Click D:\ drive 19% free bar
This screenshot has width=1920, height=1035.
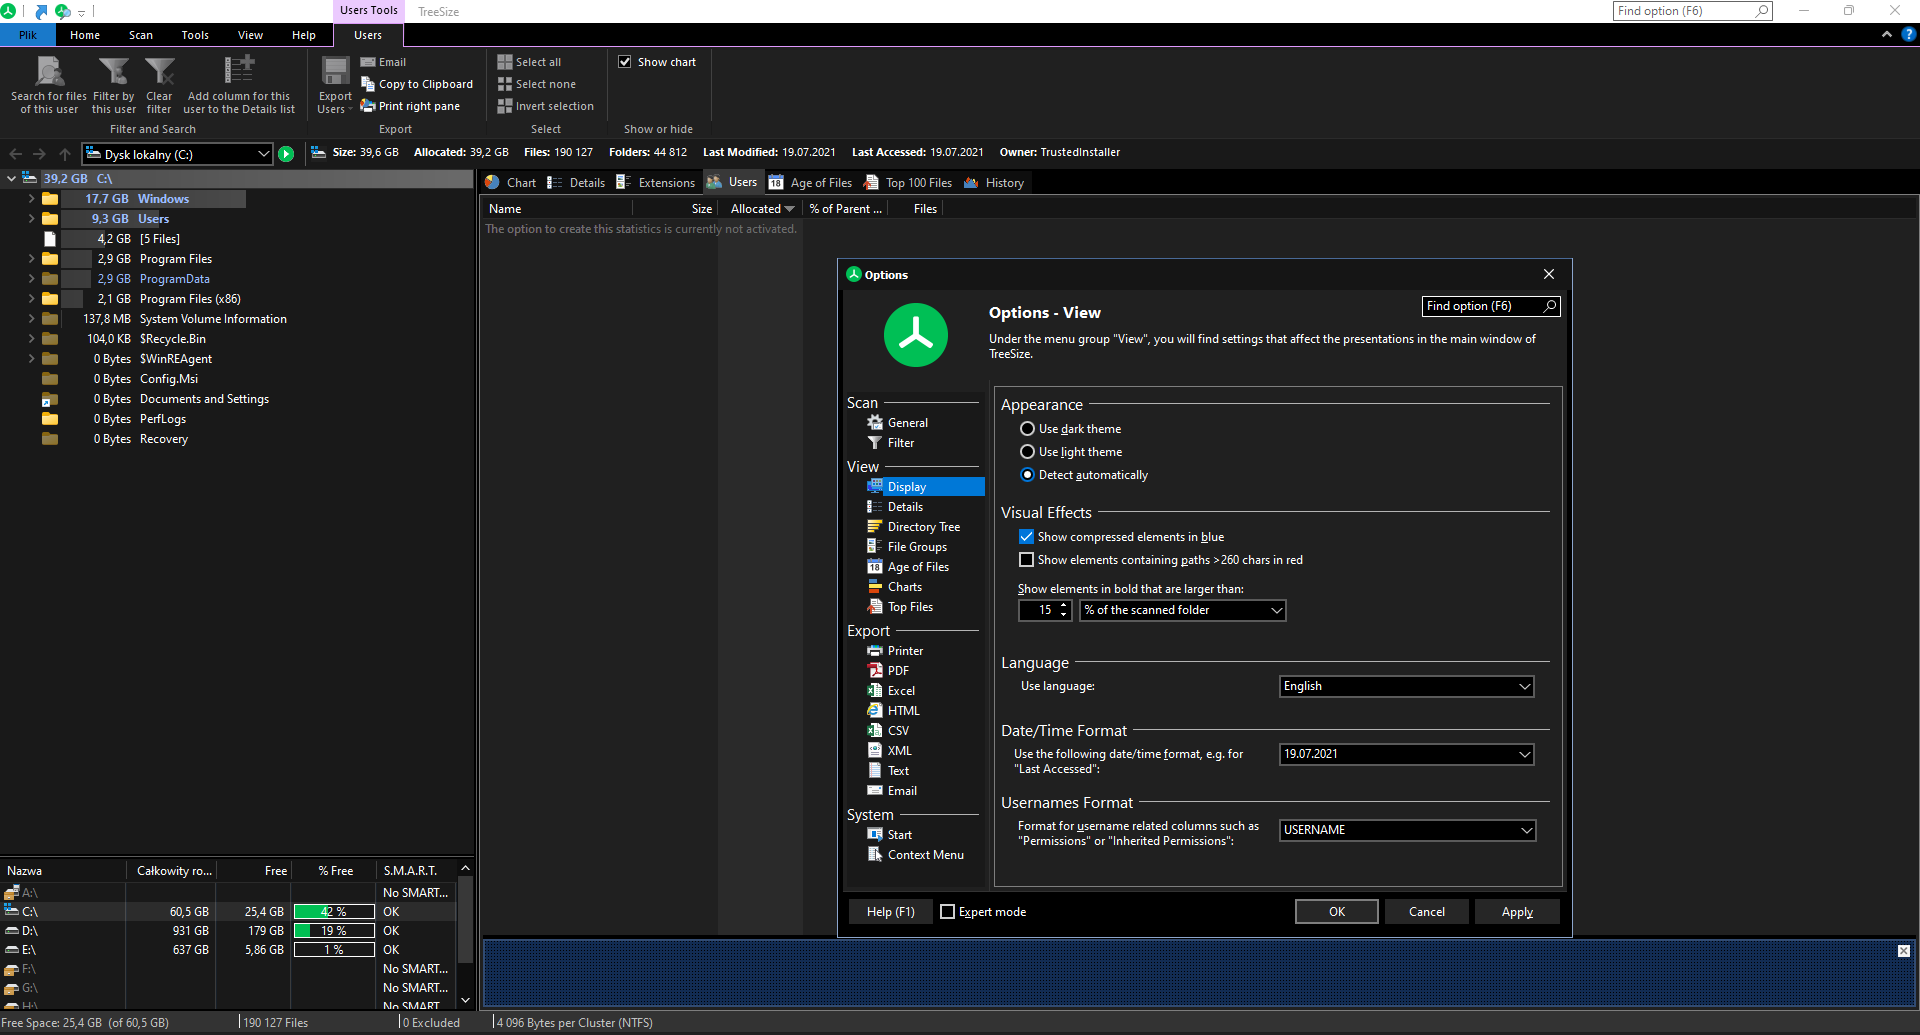click(334, 931)
